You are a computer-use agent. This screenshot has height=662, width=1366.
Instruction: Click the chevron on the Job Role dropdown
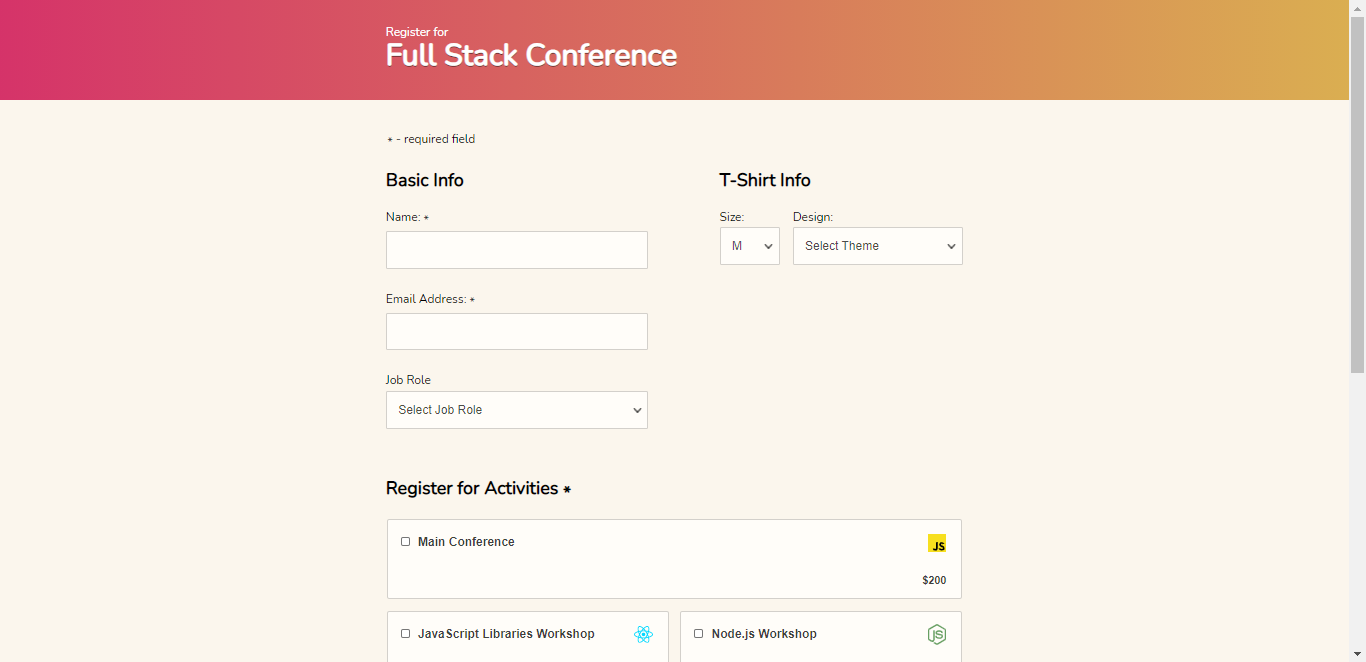(x=637, y=410)
